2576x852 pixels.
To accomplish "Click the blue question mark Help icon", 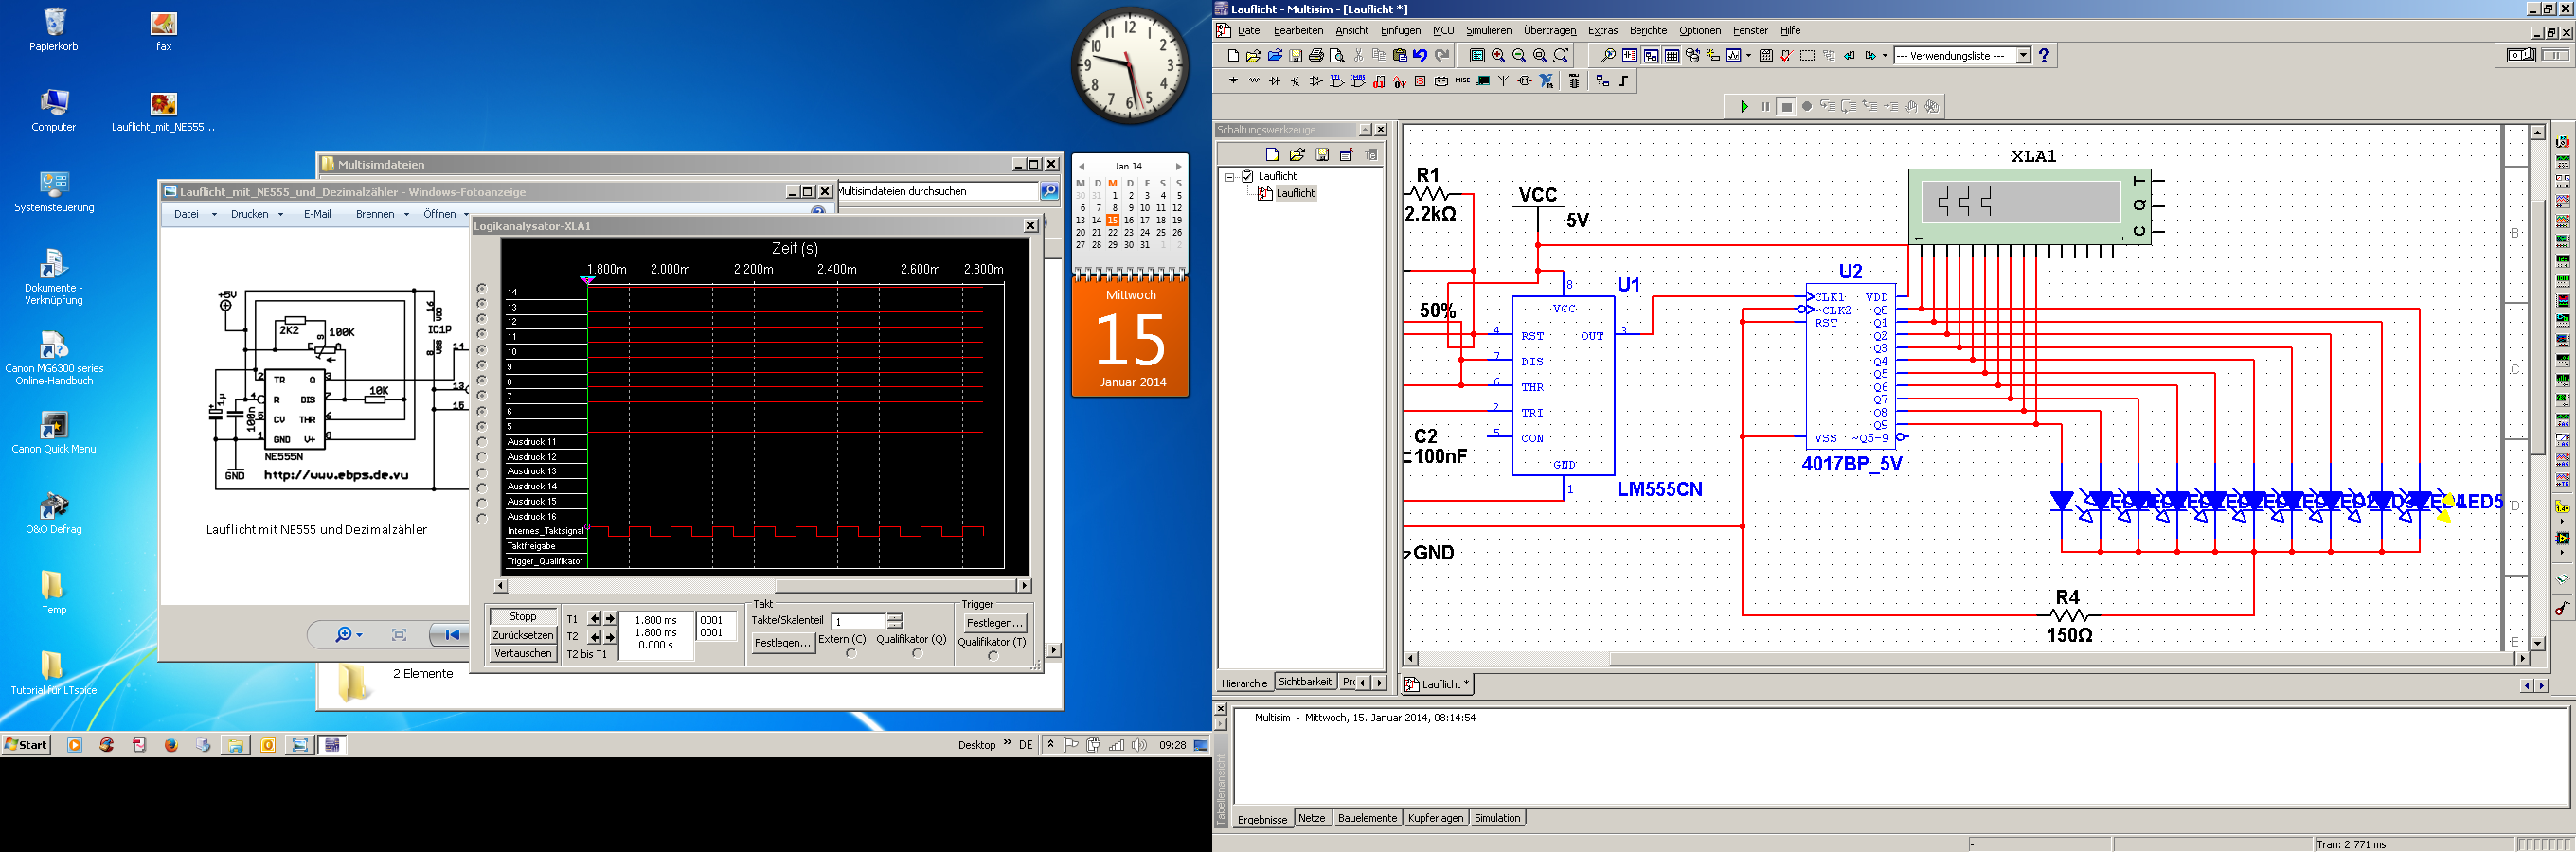I will [x=2044, y=56].
